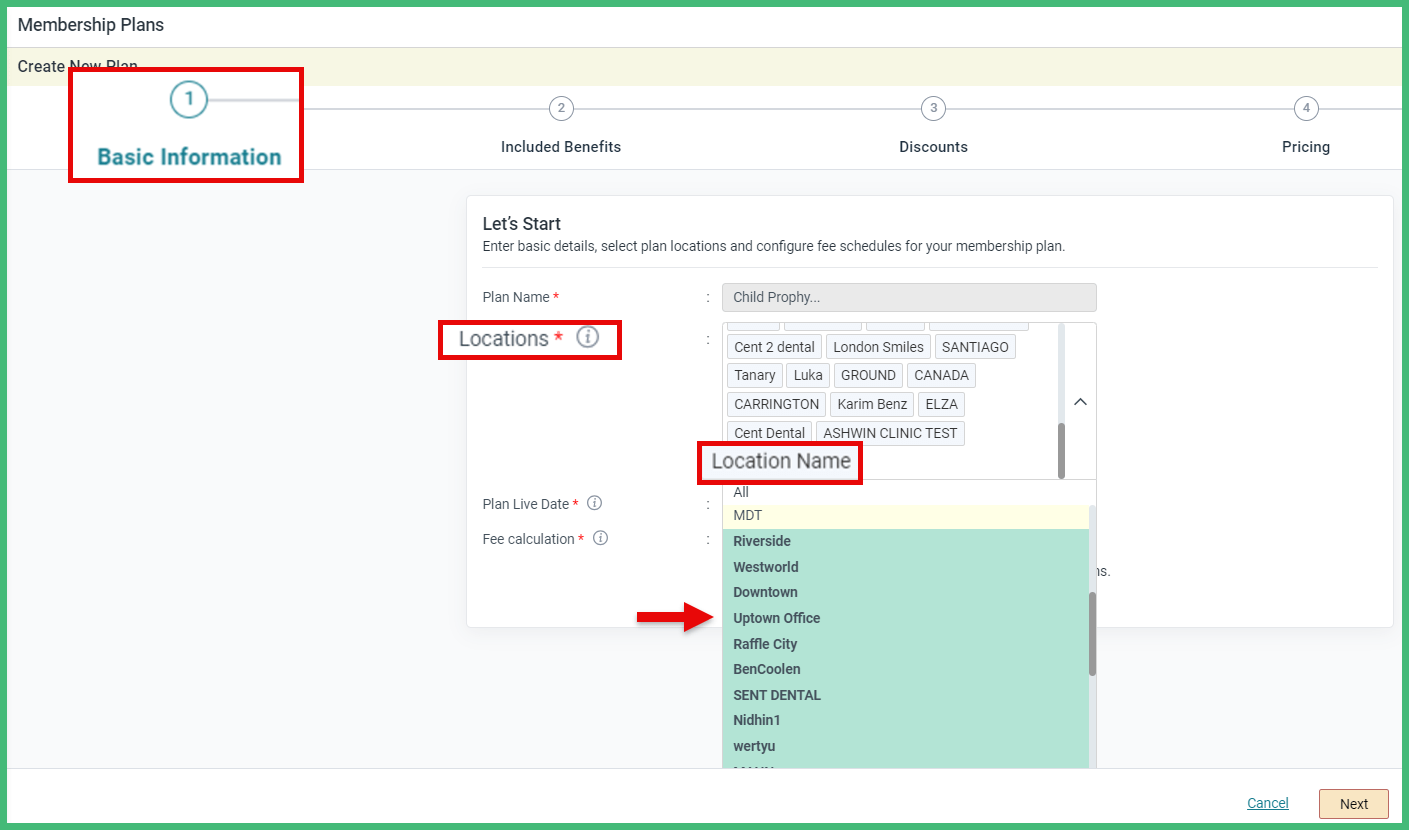This screenshot has width=1409, height=830.
Task: Click the info icon beside Plan Live Date
Action: coord(595,503)
